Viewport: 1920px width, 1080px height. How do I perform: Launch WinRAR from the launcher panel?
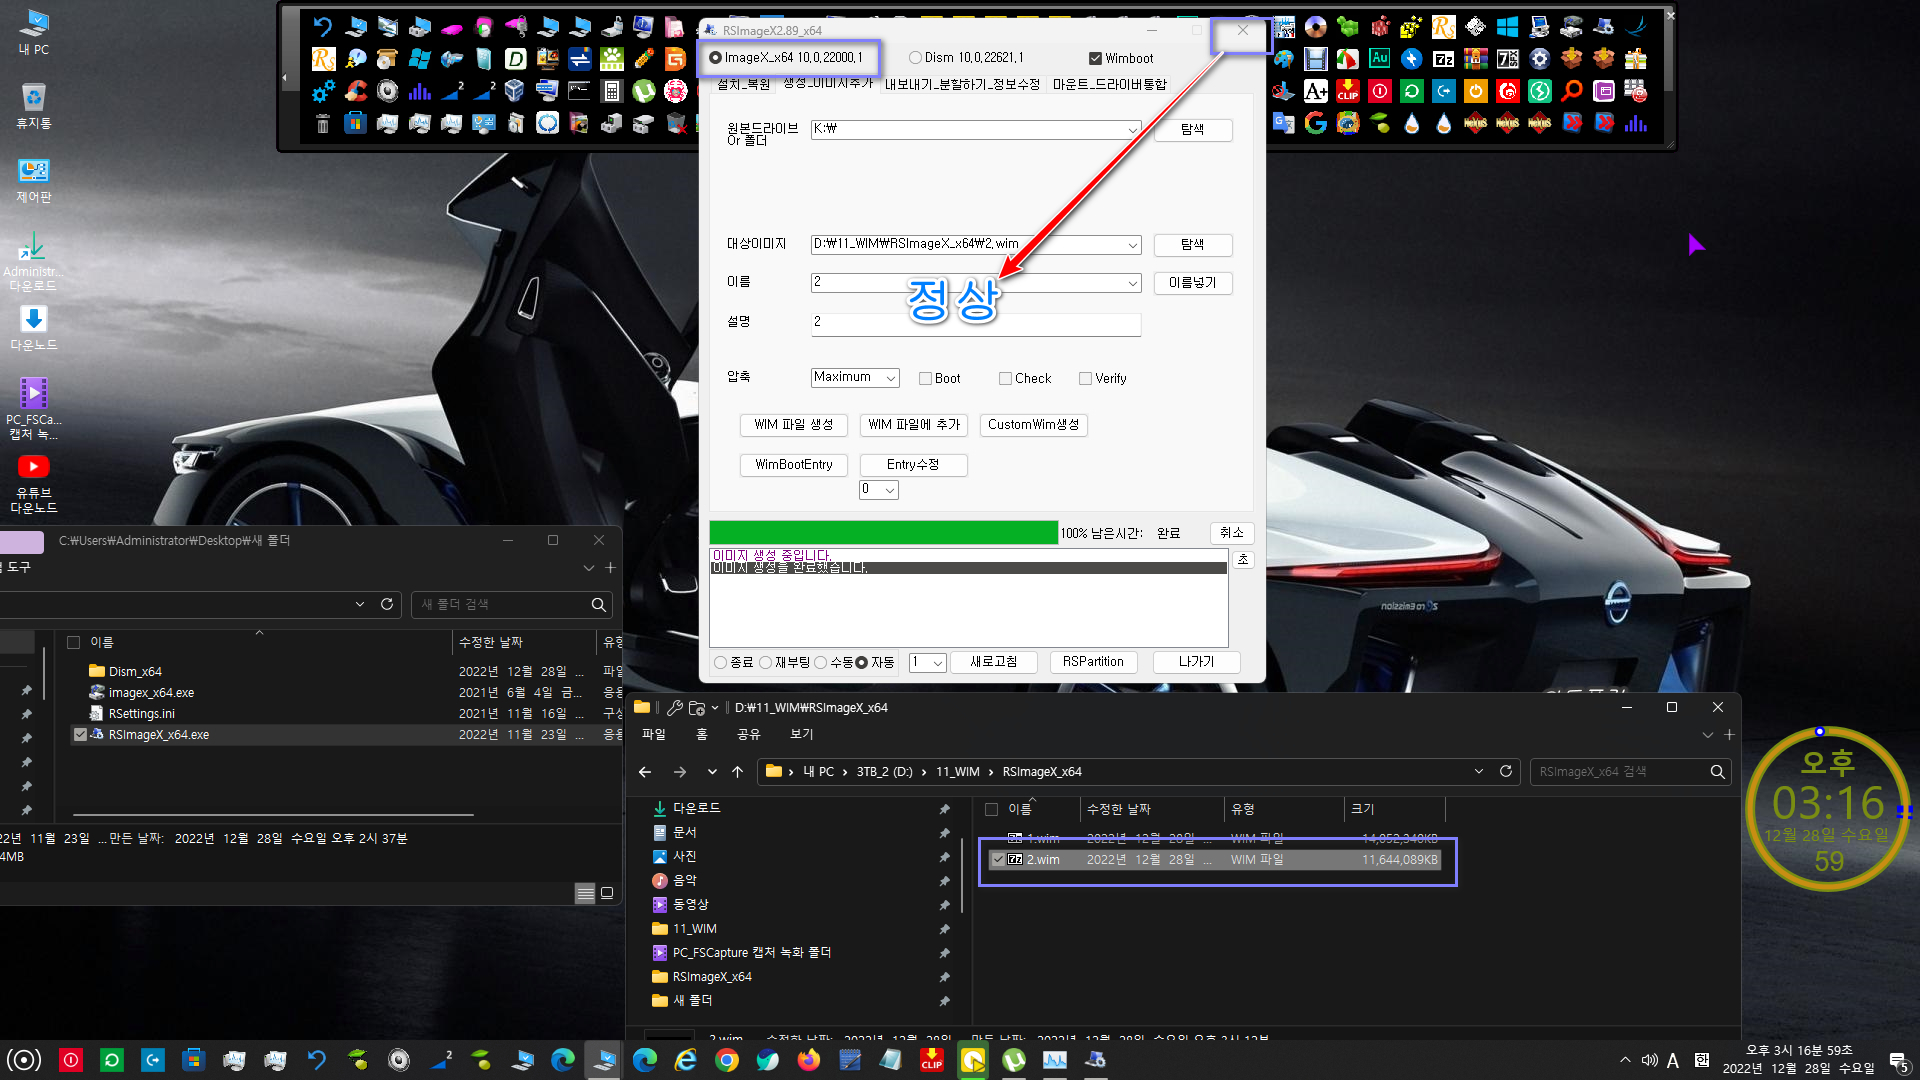pyautogui.click(x=1475, y=59)
